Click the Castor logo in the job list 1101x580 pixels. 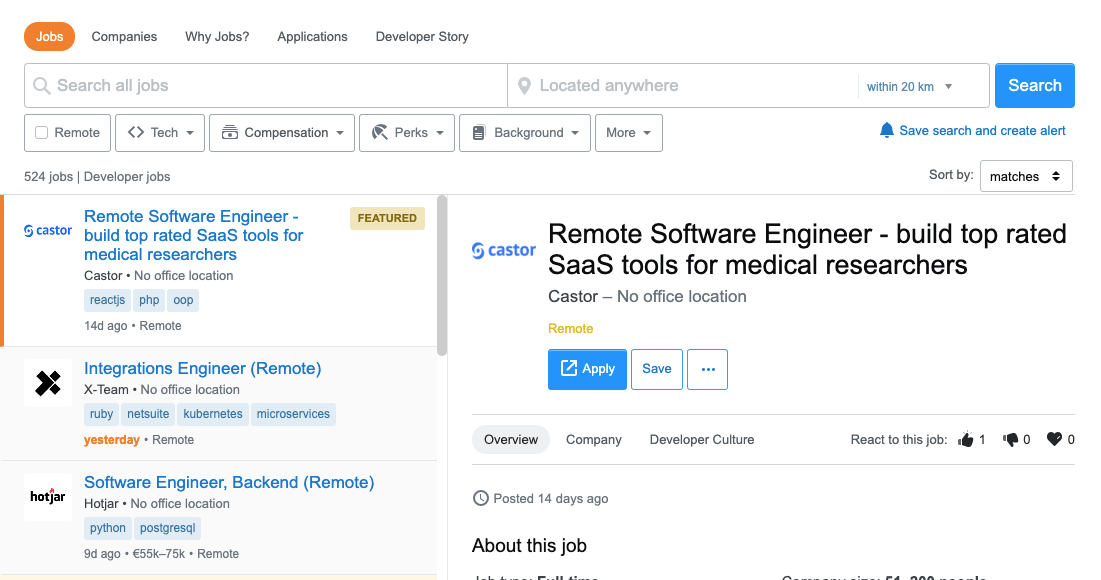(48, 230)
